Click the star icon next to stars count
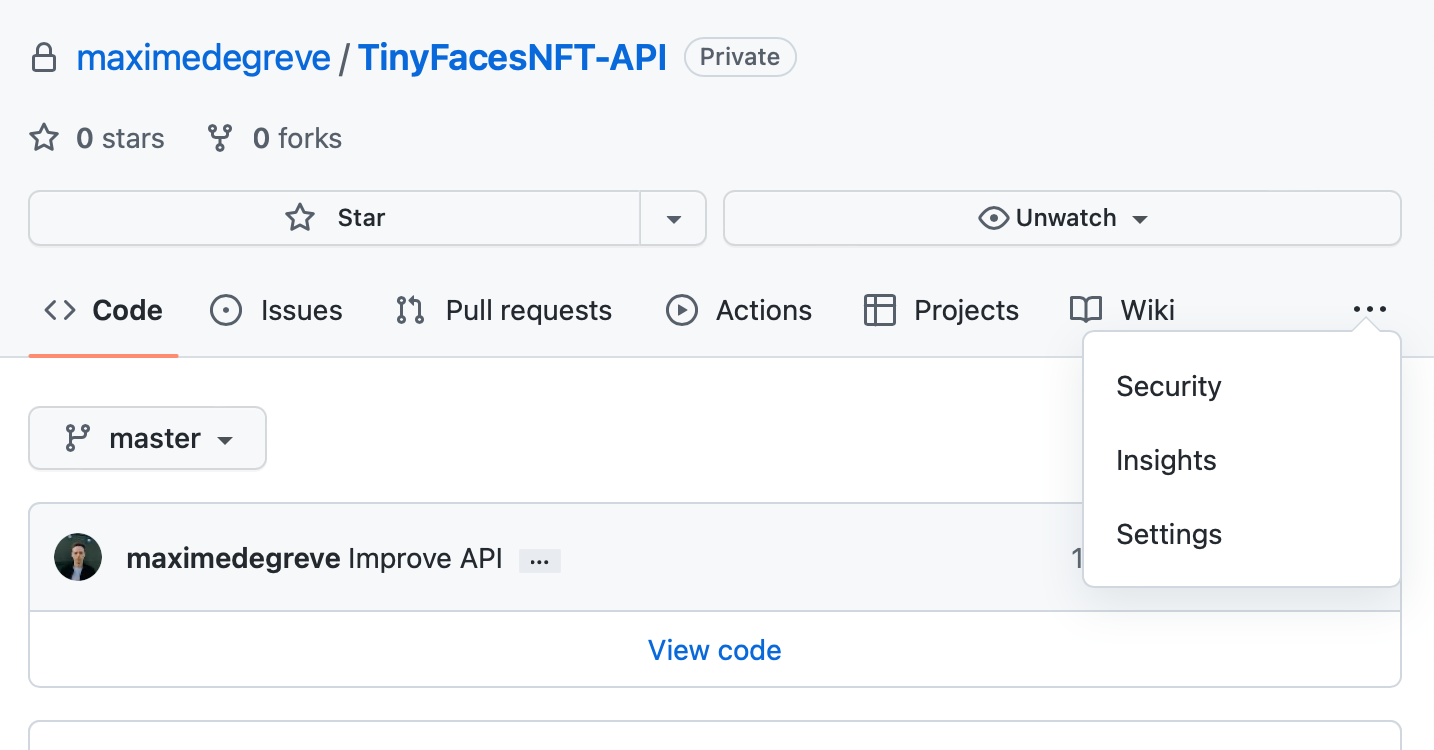1434x750 pixels. coord(44,138)
